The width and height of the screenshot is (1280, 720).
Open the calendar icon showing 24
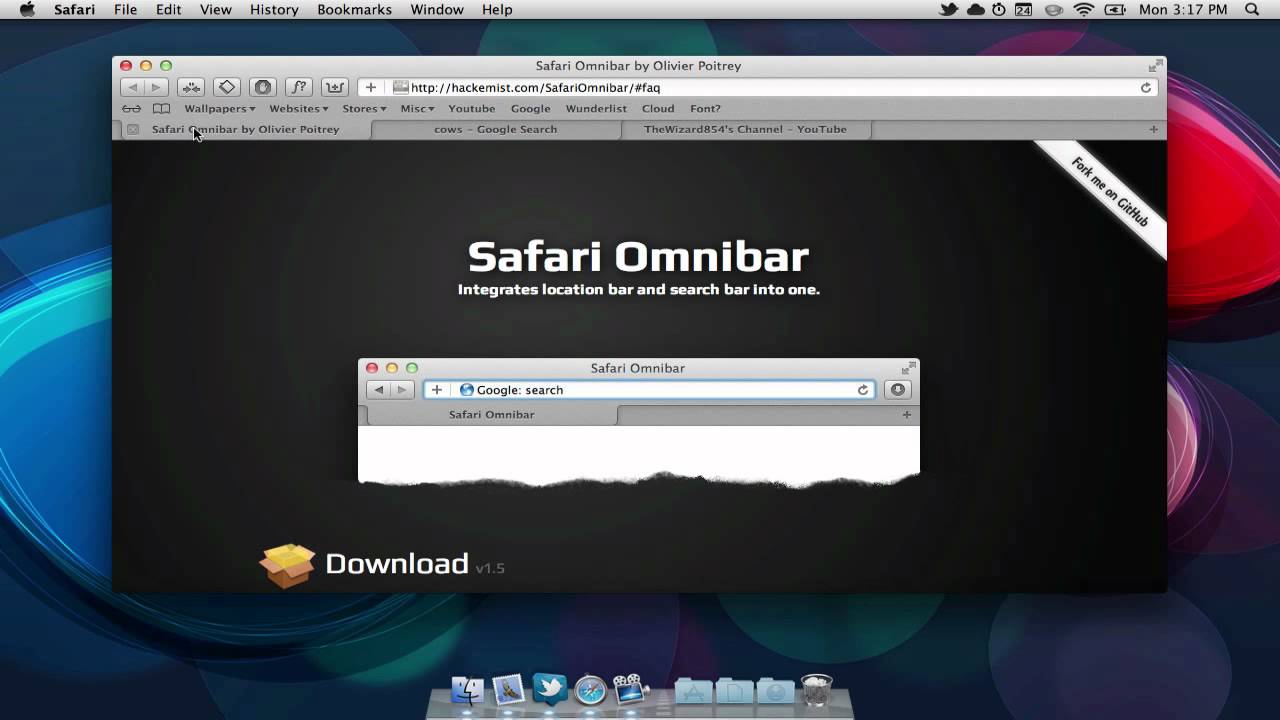point(1023,9)
